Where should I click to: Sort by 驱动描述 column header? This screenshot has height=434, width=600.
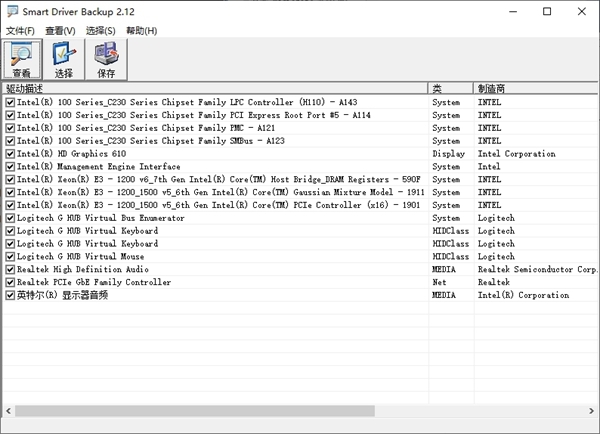click(x=215, y=88)
